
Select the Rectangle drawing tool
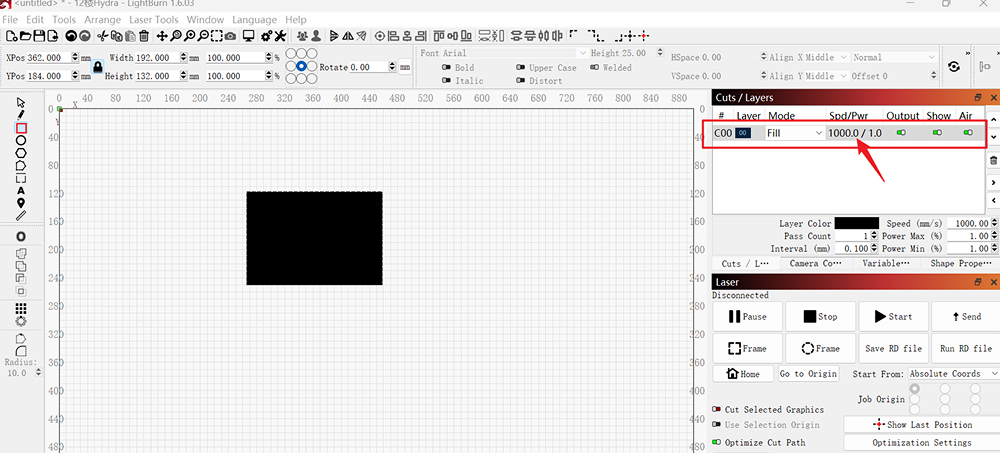point(21,128)
